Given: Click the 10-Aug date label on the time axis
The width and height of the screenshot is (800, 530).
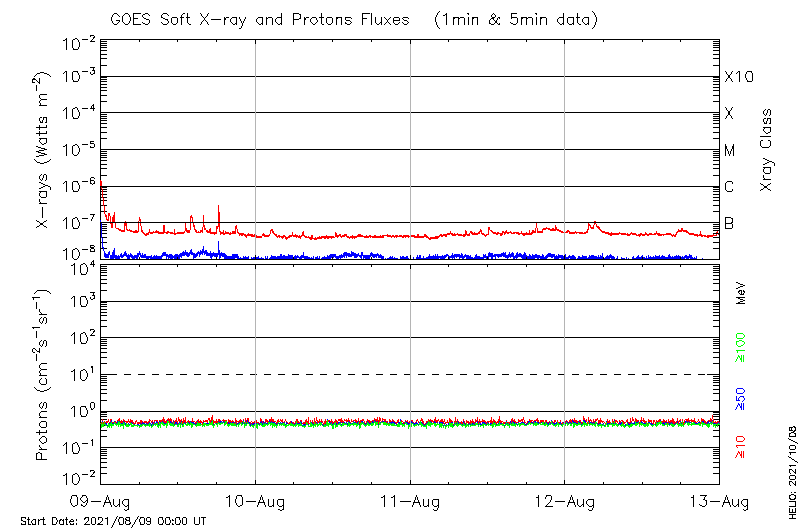Looking at the screenshot, I should click(x=255, y=500).
